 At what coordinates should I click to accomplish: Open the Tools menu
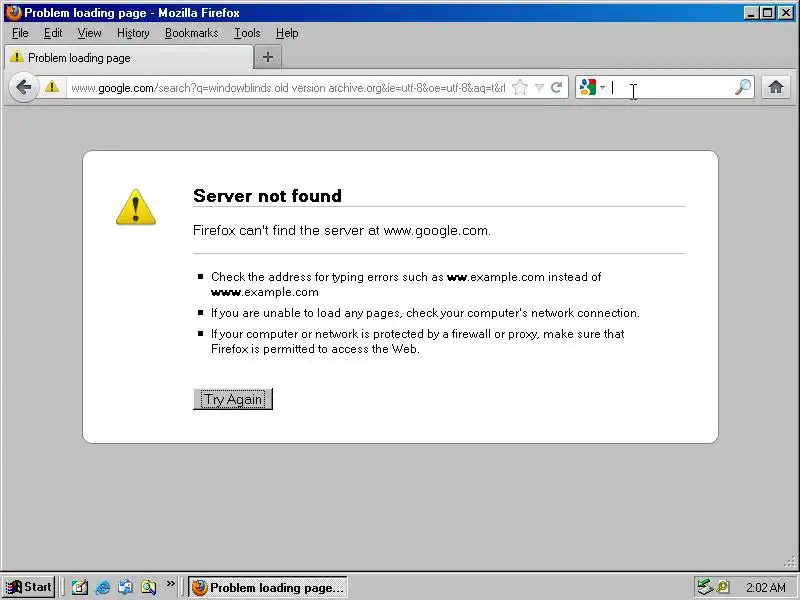click(x=247, y=33)
